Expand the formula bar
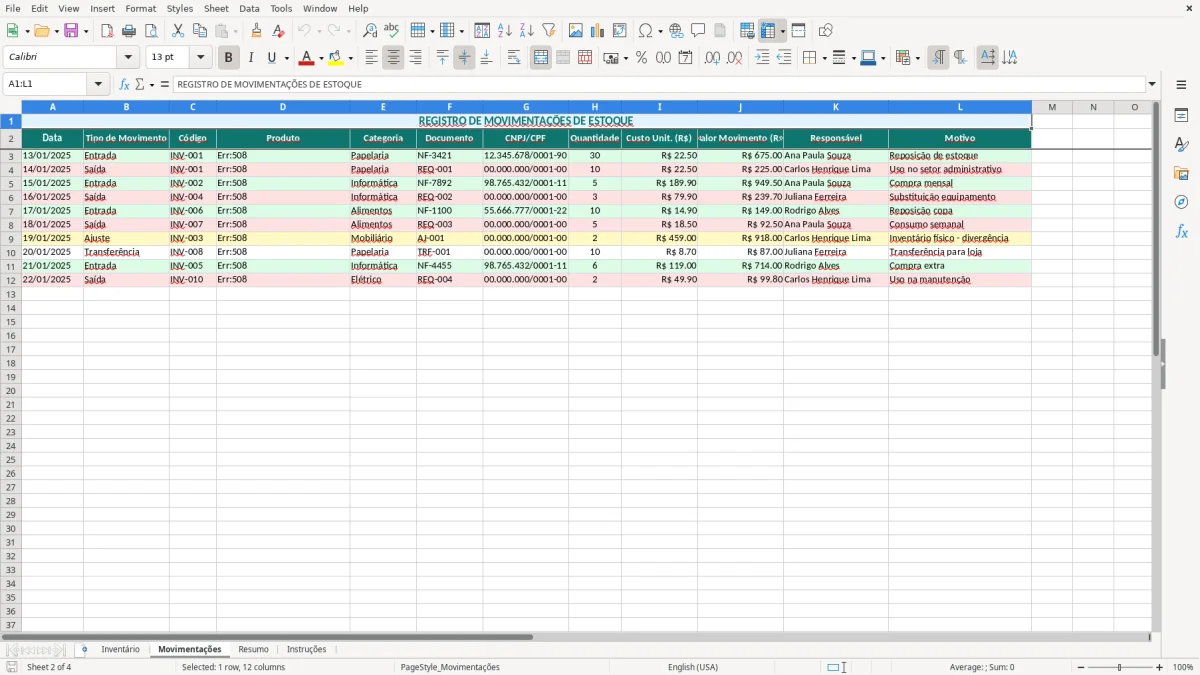This screenshot has height=675, width=1200. (x=1152, y=85)
